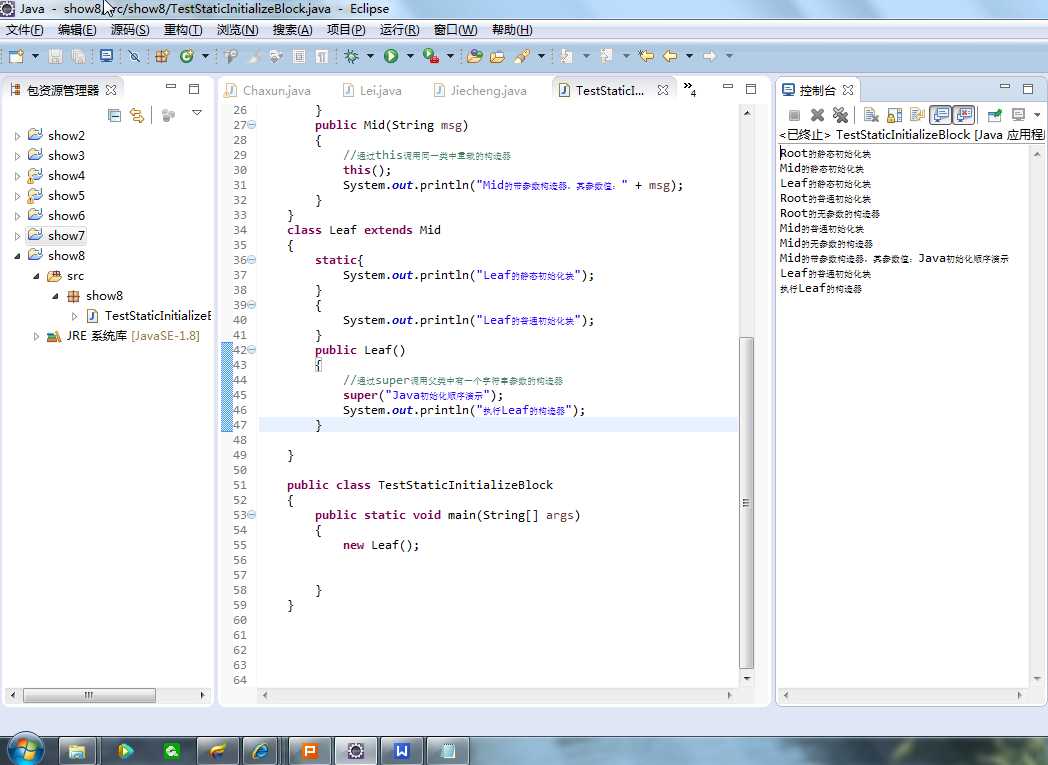Show hidden editor tabs list

690,88
